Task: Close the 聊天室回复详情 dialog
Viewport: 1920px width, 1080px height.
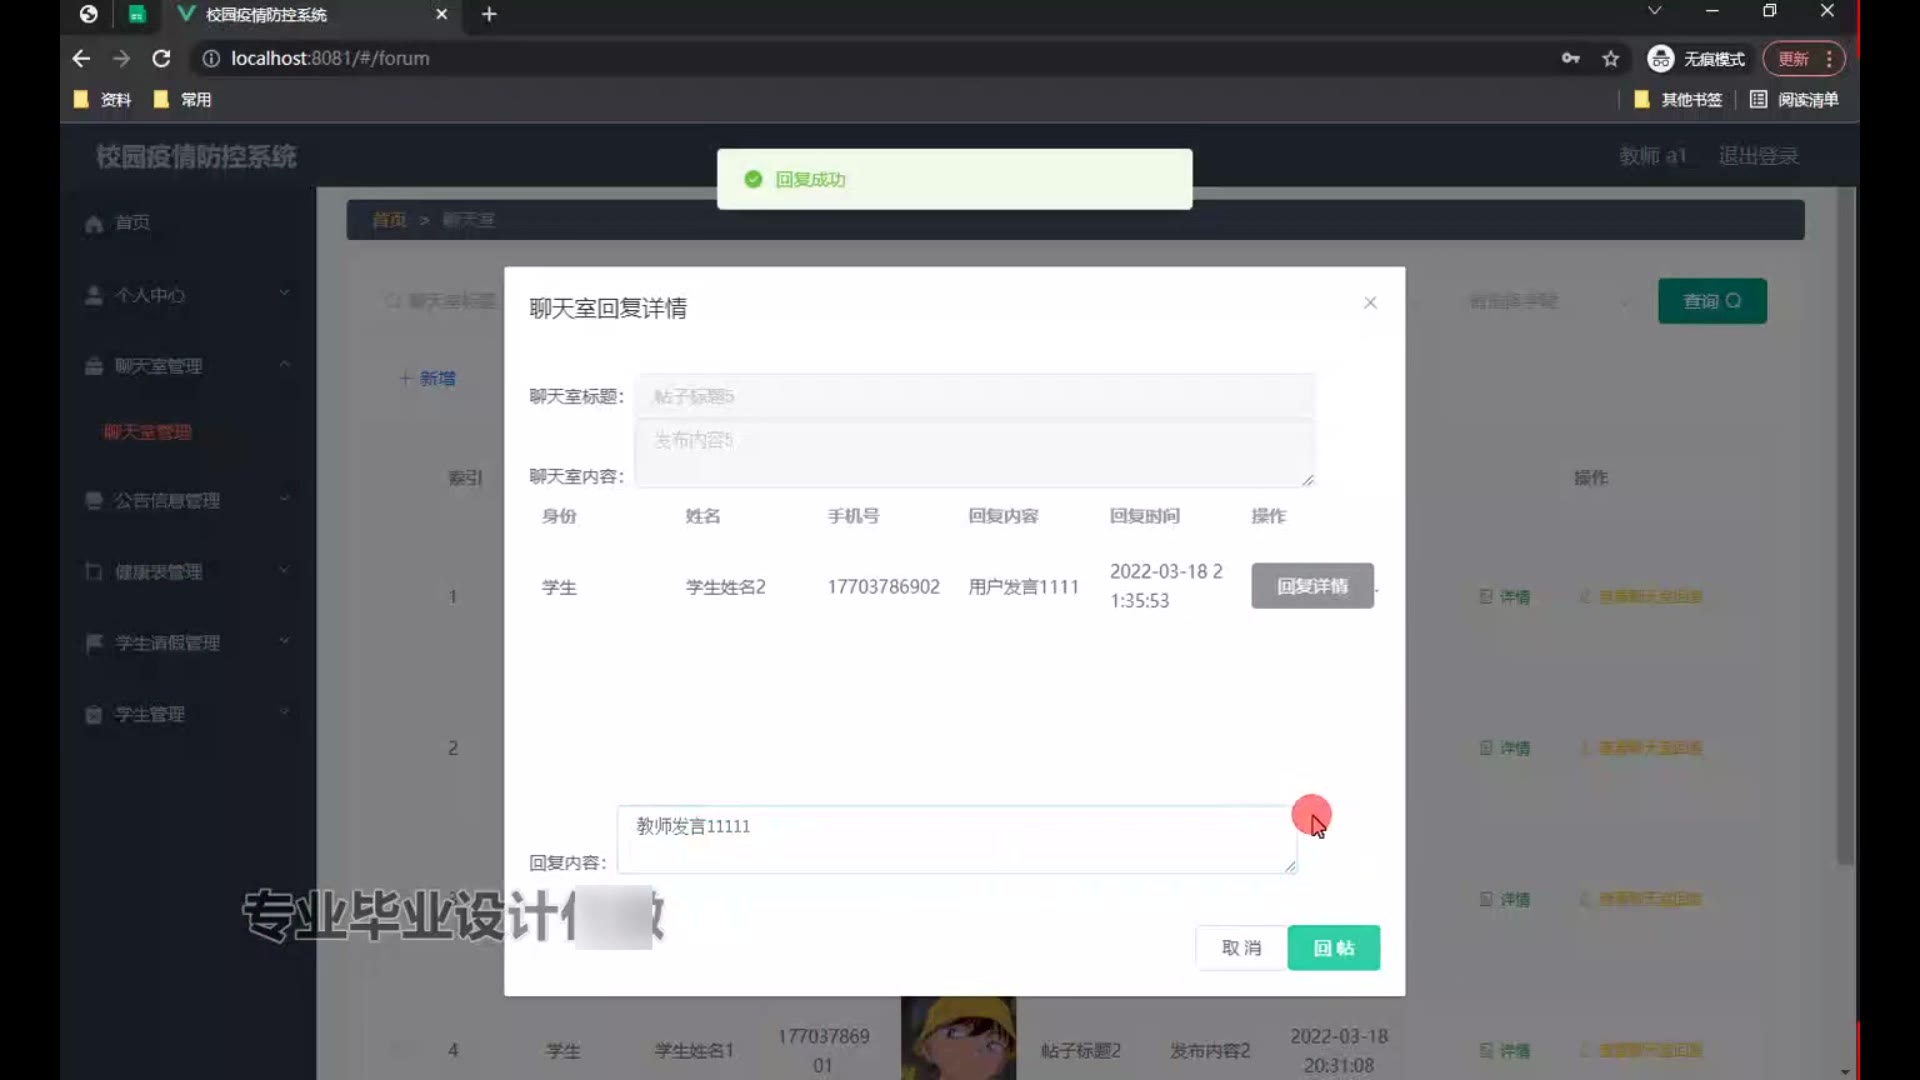Action: pos(1370,302)
